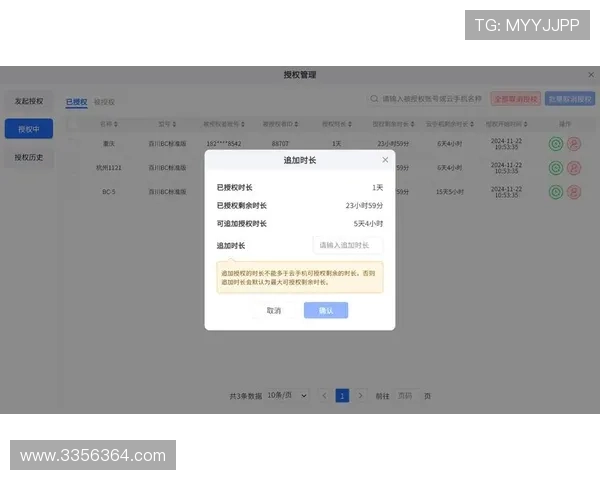Go to previous page arrow
The image size is (600, 480).
(x=324, y=395)
